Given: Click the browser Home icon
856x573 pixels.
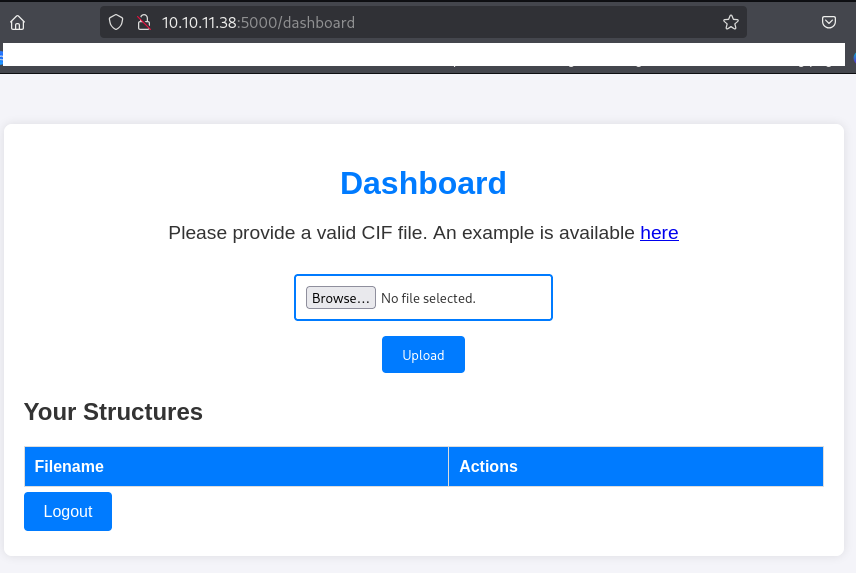Looking at the screenshot, I should 17,22.
